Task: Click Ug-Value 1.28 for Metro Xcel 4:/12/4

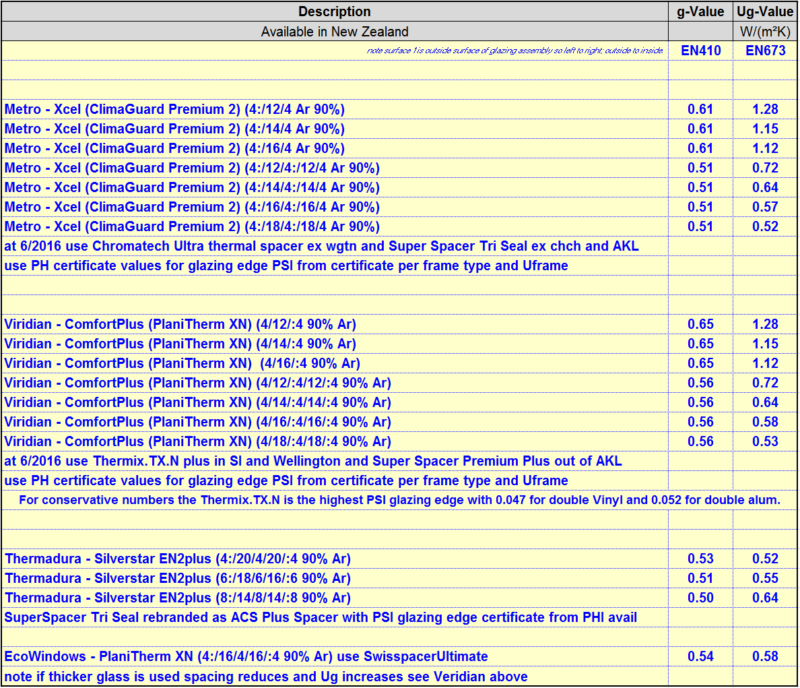Action: coord(765,109)
